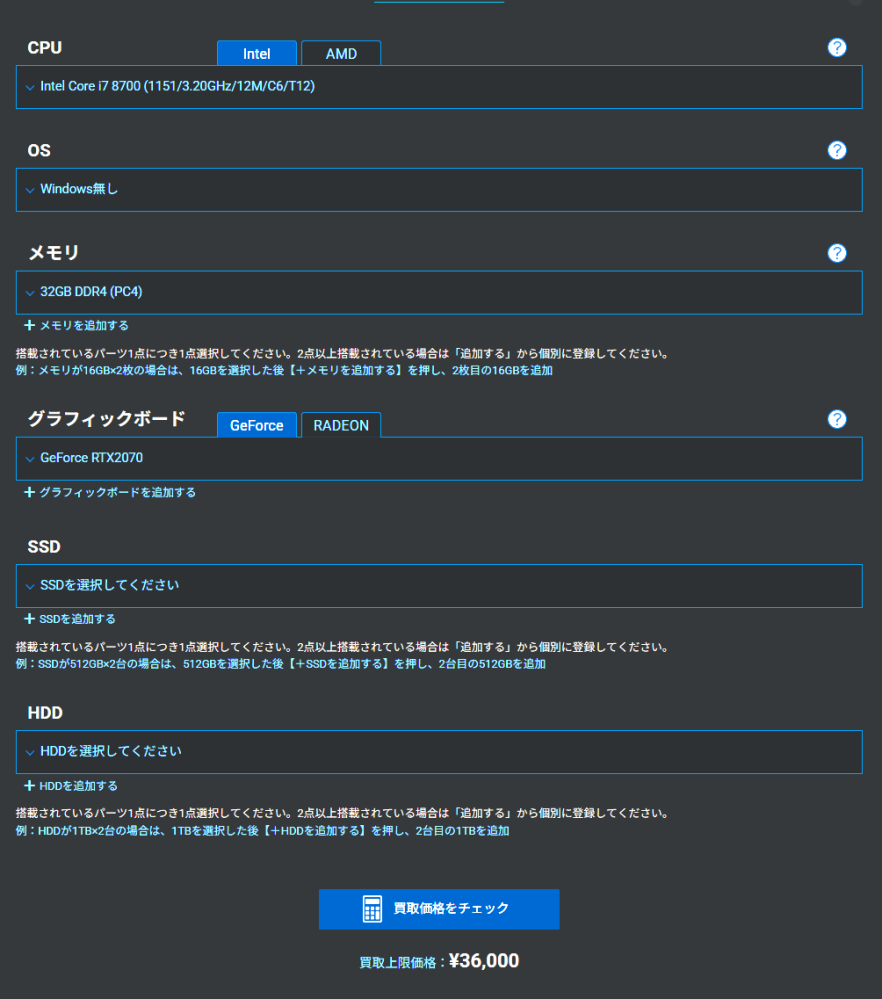Click the plus icon beside SSDを追加する
The image size is (882, 999).
point(29,619)
